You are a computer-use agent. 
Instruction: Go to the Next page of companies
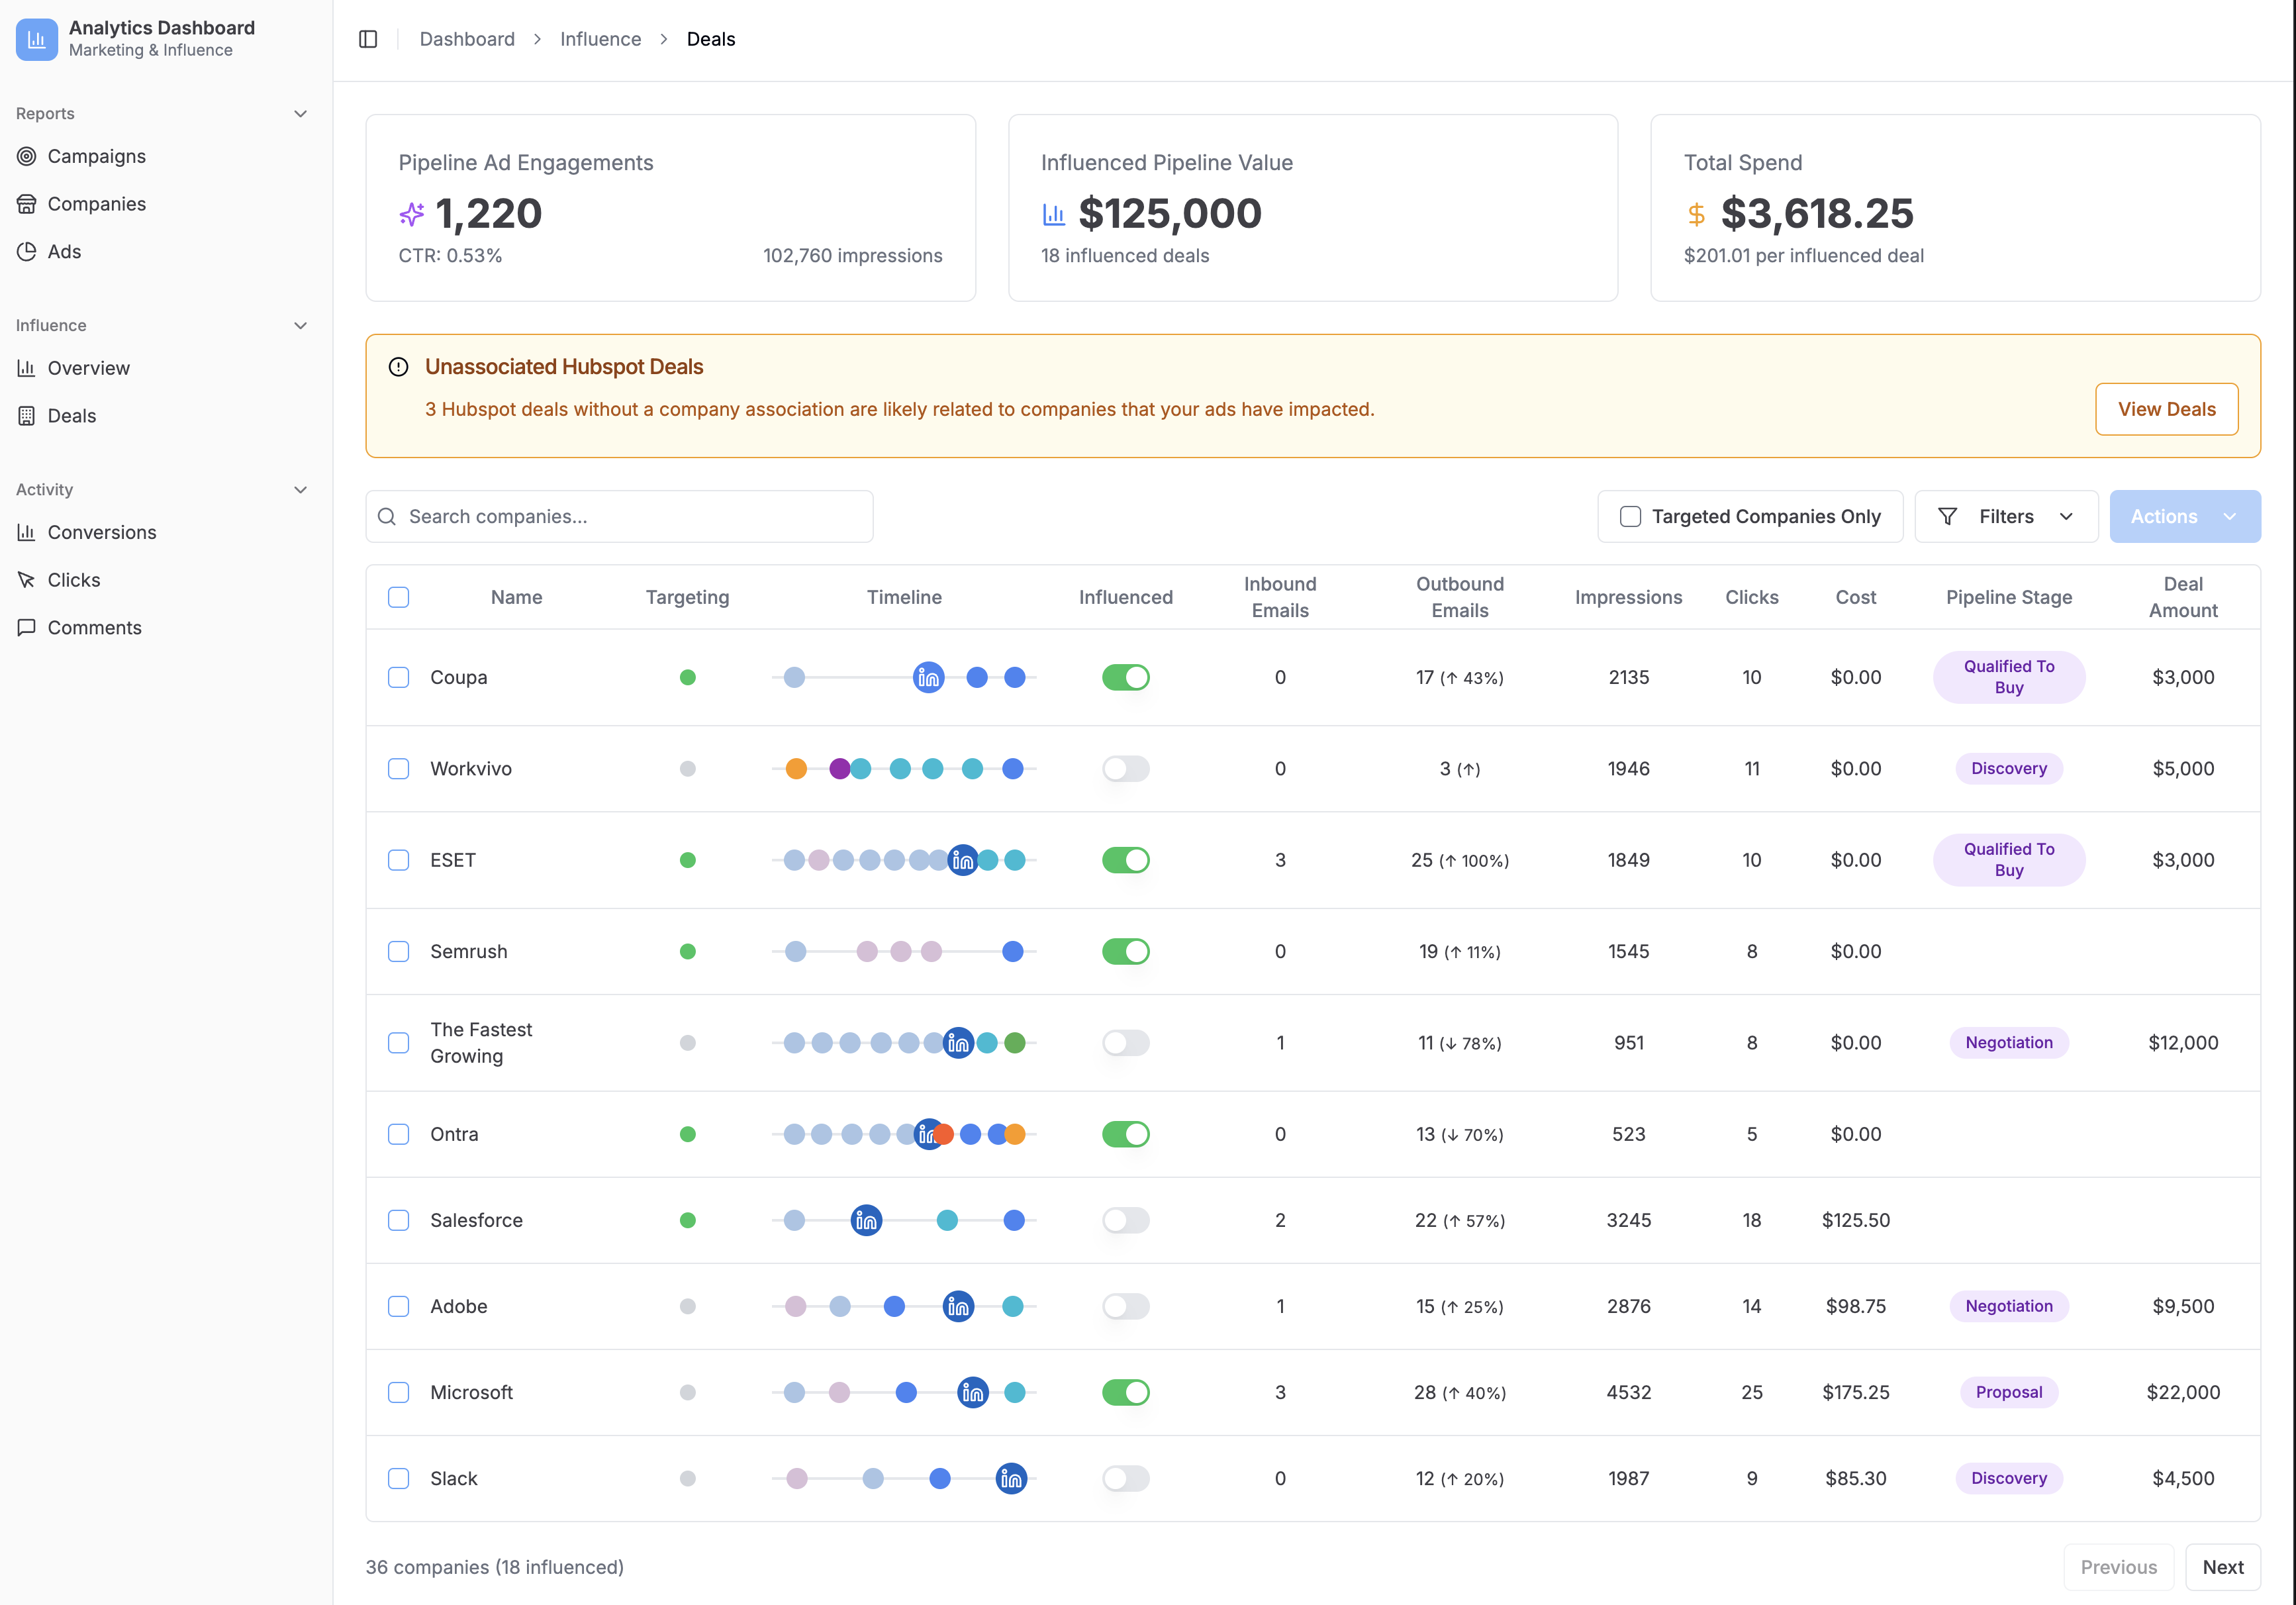click(2224, 1566)
